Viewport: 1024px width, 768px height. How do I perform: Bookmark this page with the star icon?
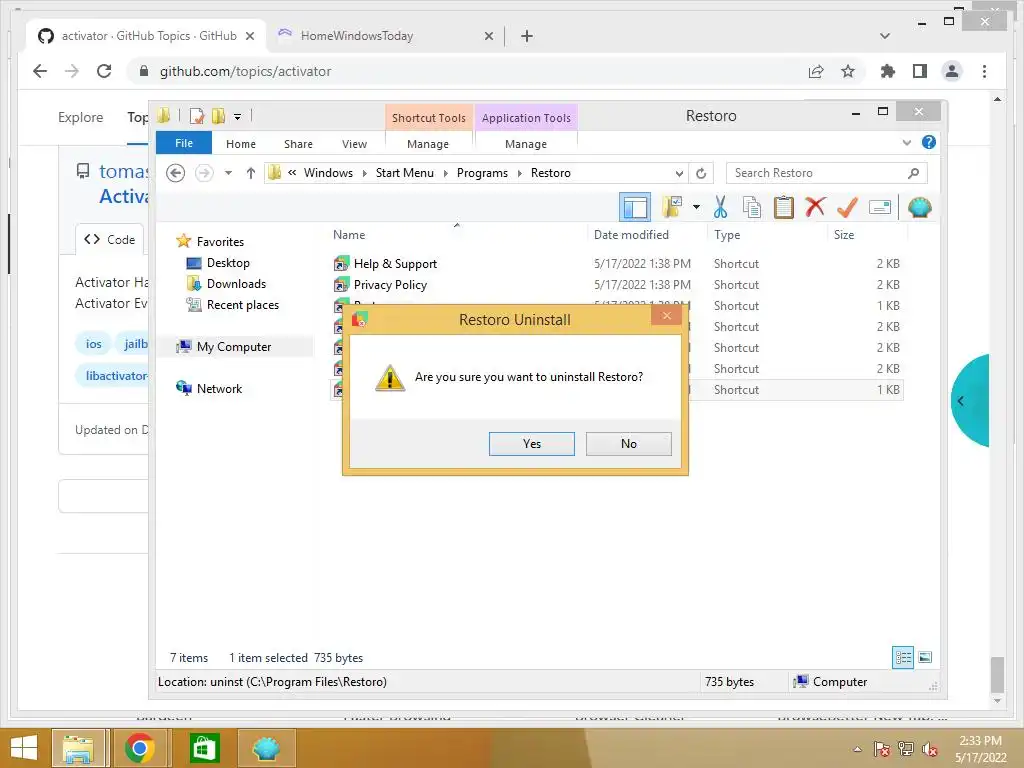pos(848,71)
